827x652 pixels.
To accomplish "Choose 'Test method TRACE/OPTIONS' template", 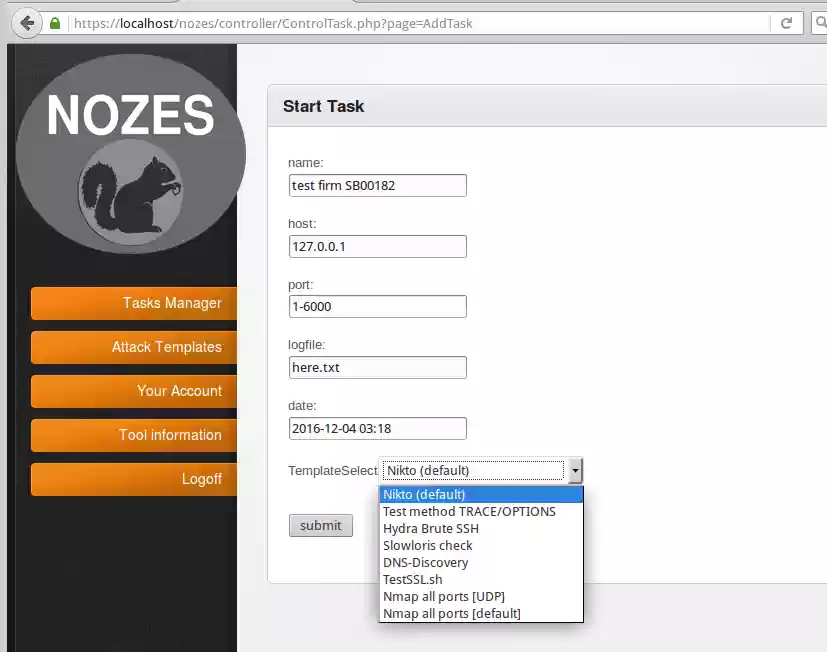I will pos(469,511).
